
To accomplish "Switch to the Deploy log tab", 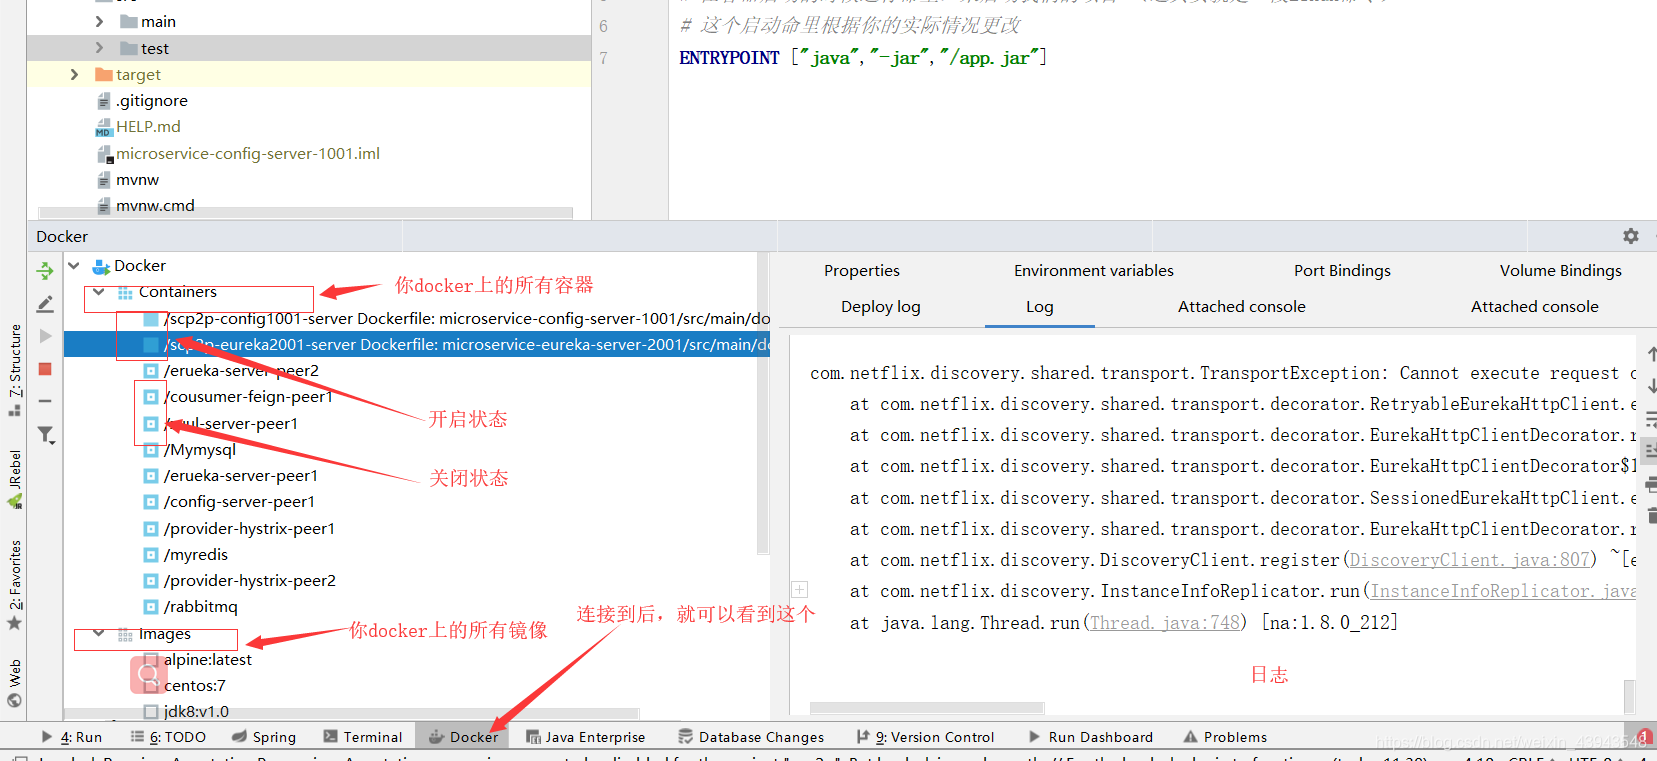I will click(x=881, y=307).
